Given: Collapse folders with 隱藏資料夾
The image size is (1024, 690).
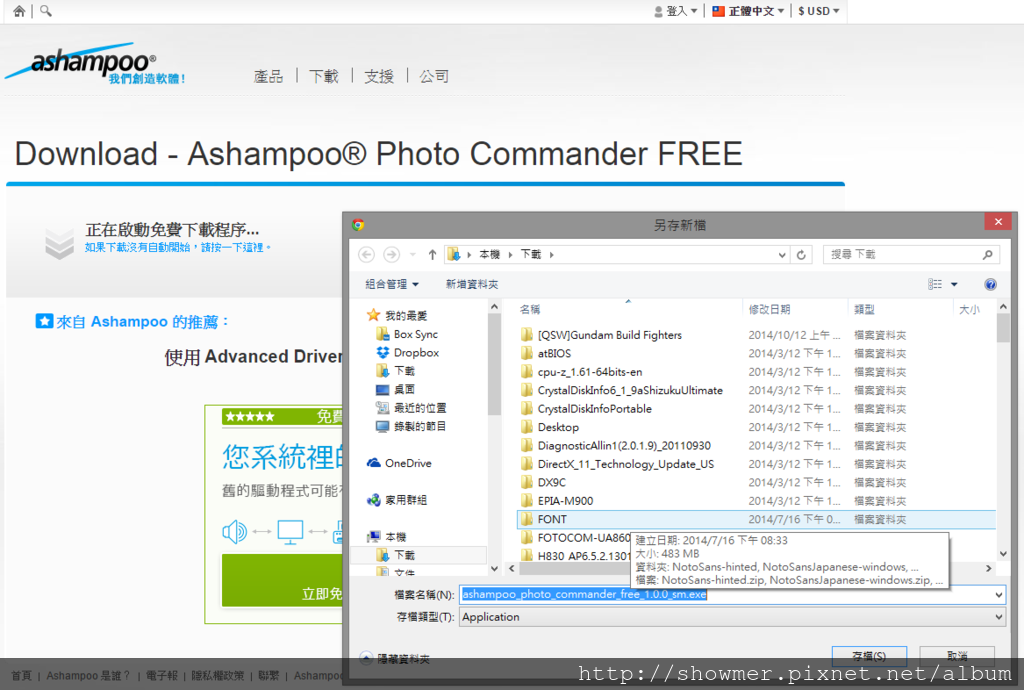Looking at the screenshot, I should 396,659.
